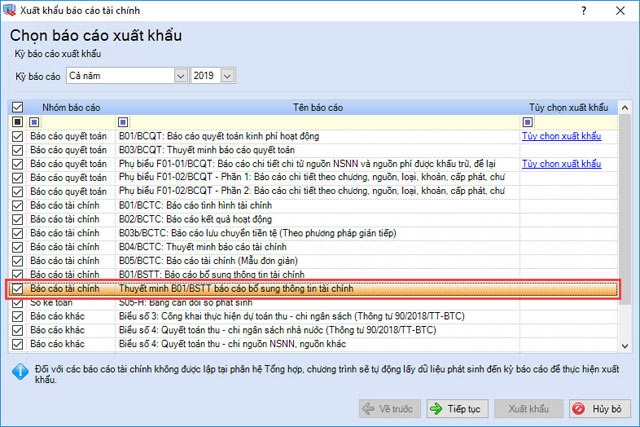Select row 'Biểu số 4: Quyết toán thu - chi nguồn NSNN'
The width and height of the screenshot is (640, 427).
[313, 345]
